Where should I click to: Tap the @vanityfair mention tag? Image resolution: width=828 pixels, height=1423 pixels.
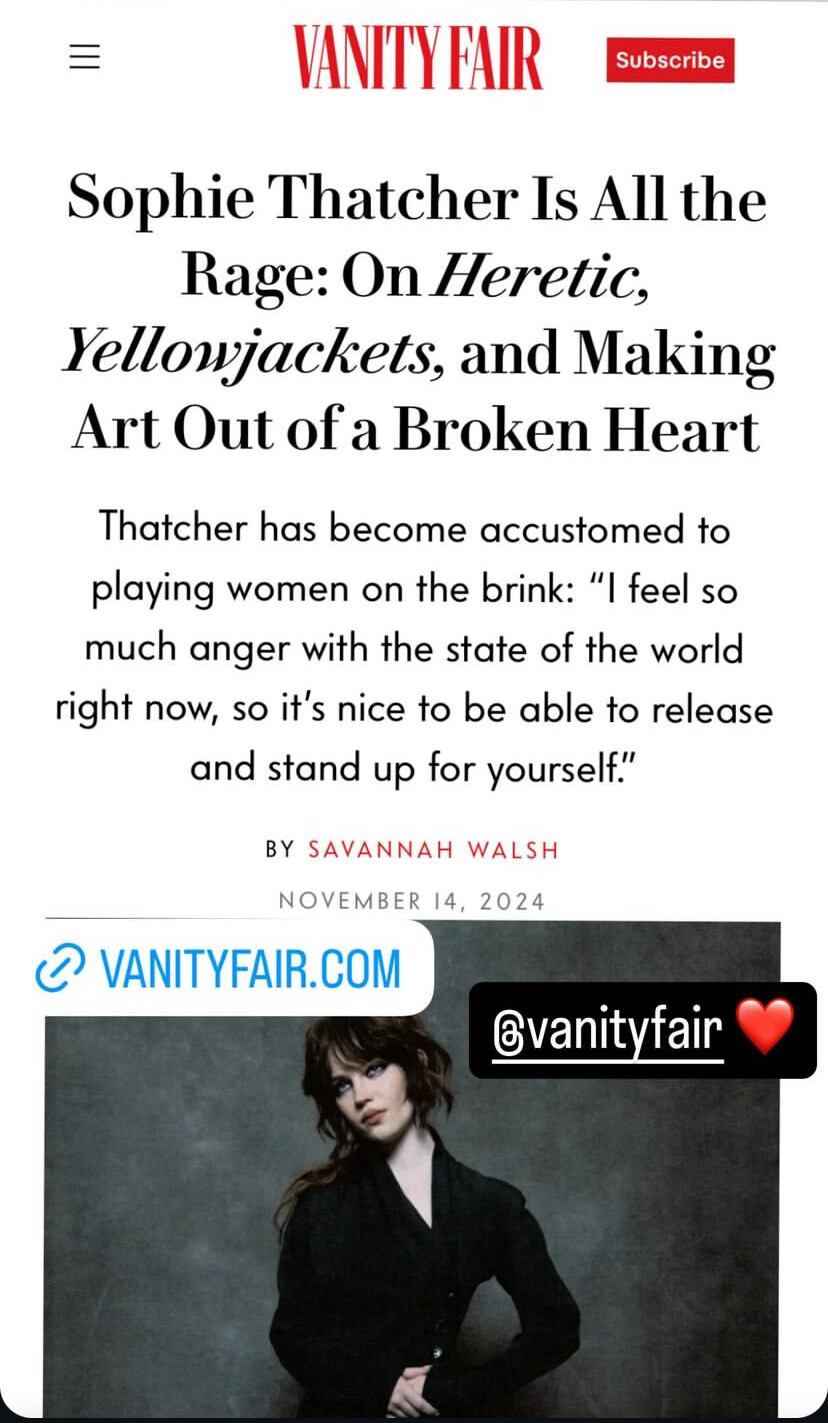point(608,1029)
